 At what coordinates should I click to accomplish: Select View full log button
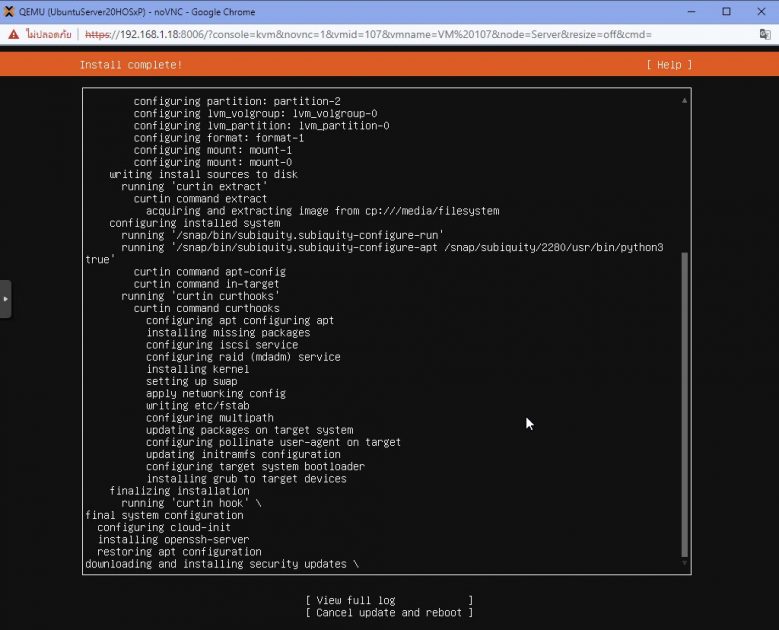[x=389, y=600]
